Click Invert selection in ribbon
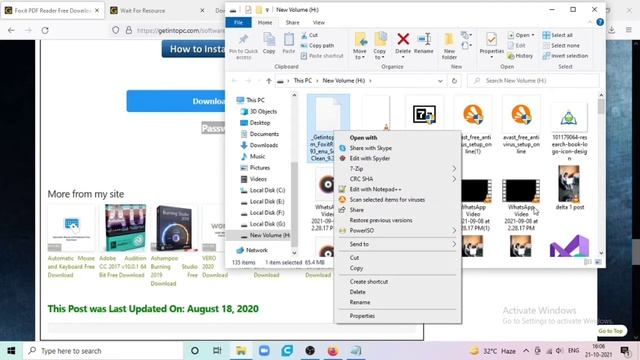The width and height of the screenshot is (640, 360). (x=565, y=56)
